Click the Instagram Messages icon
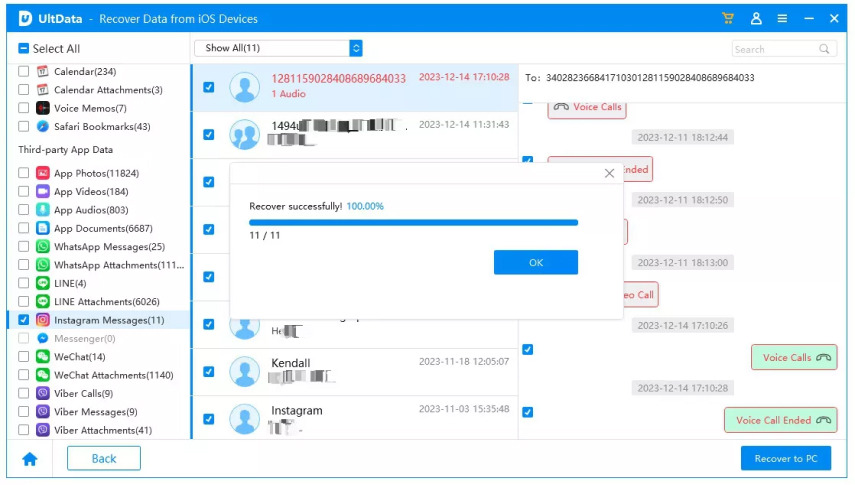The image size is (855, 485). (43, 320)
